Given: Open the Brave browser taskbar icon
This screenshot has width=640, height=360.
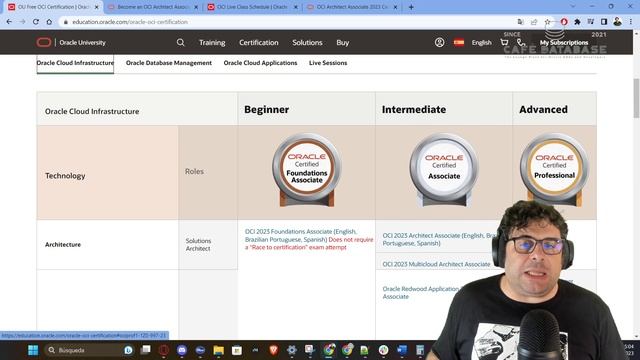Looking at the screenshot, I should pos(273,350).
